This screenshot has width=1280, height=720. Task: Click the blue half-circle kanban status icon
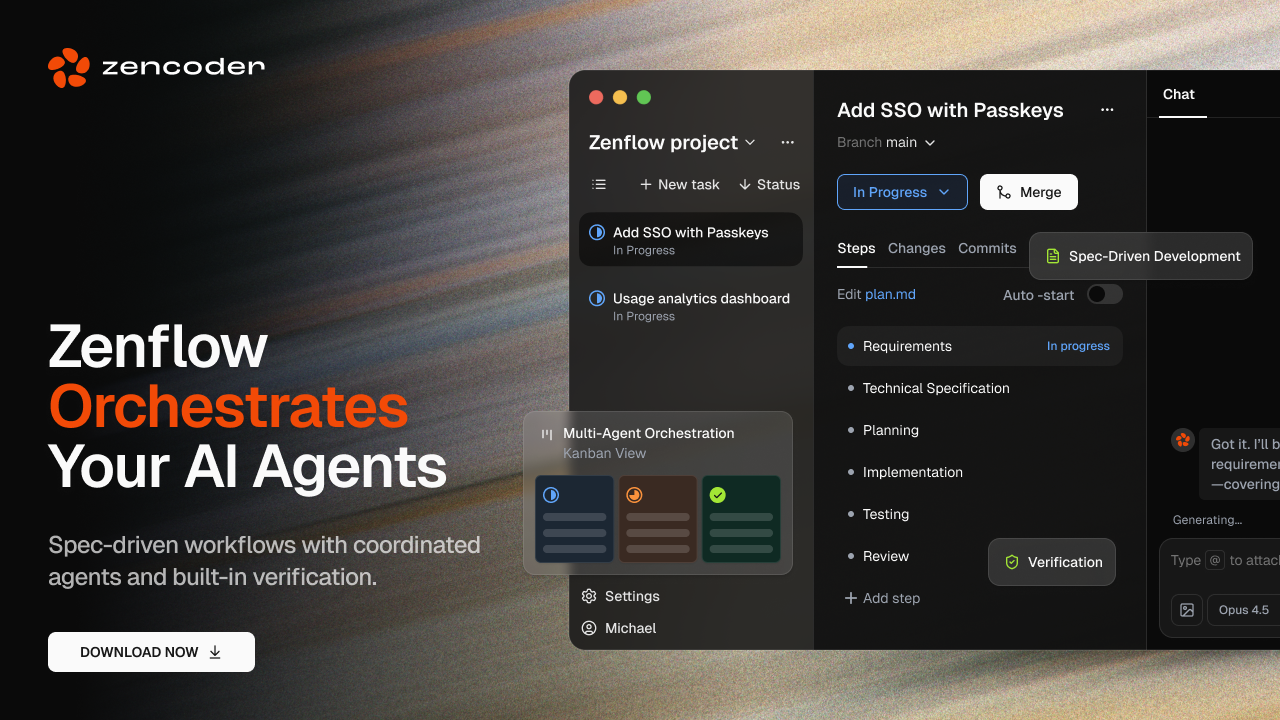tap(551, 495)
